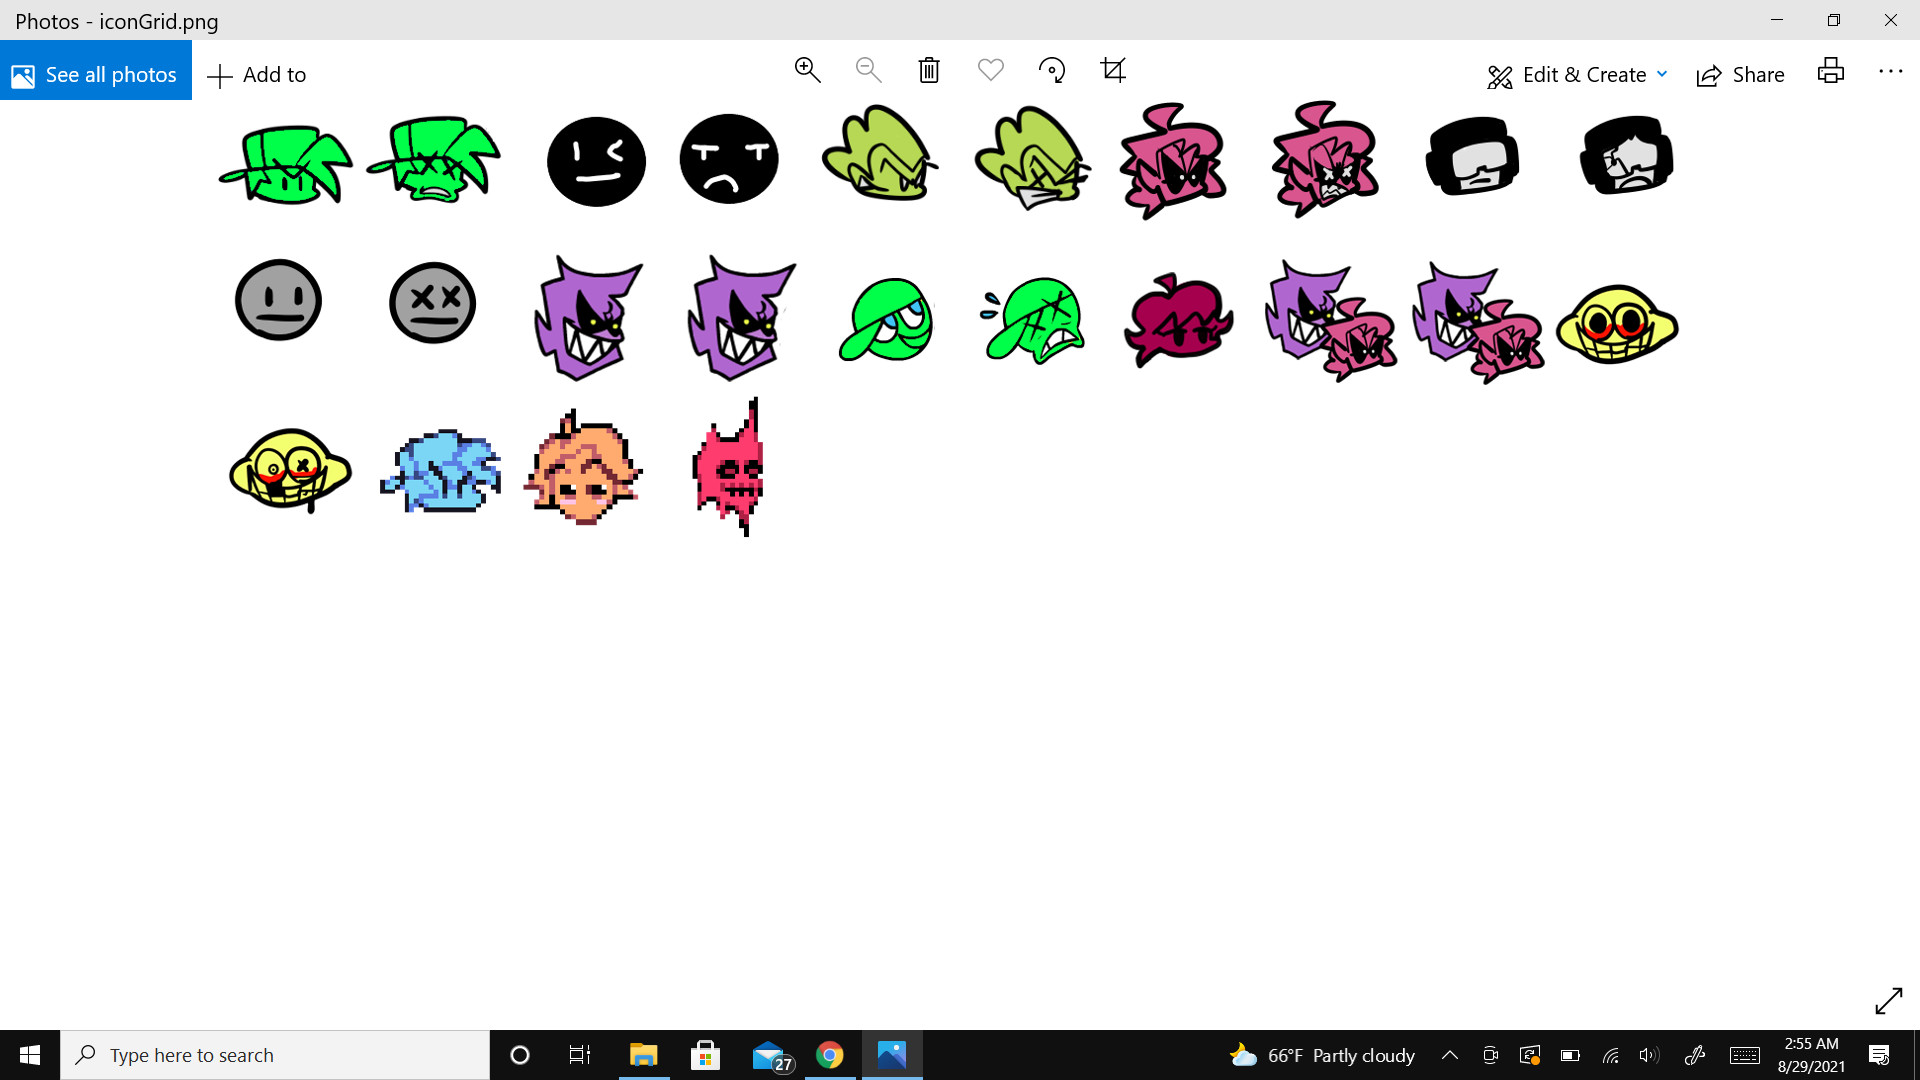This screenshot has width=1920, height=1080.
Task: Open Google Chrome from the taskbar
Action: click(x=829, y=1055)
